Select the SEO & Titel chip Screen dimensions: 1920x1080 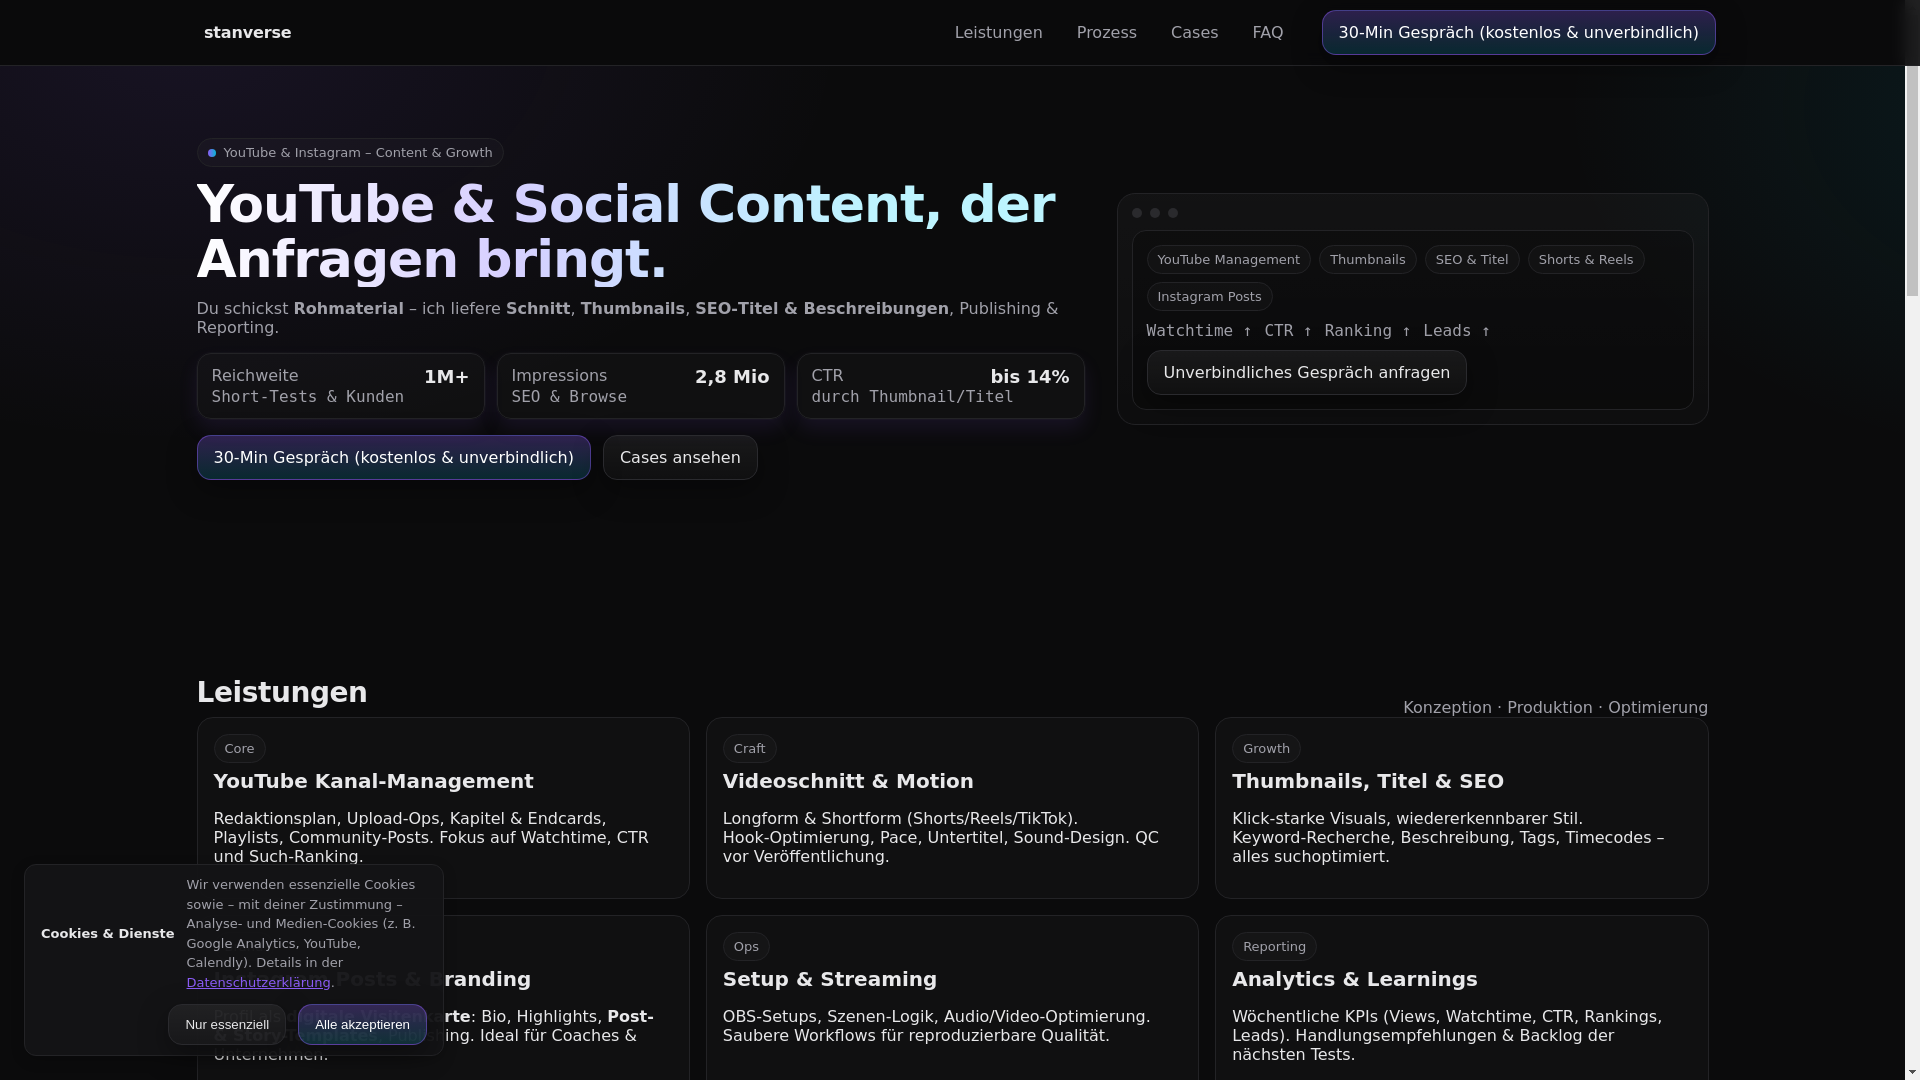(1472, 260)
